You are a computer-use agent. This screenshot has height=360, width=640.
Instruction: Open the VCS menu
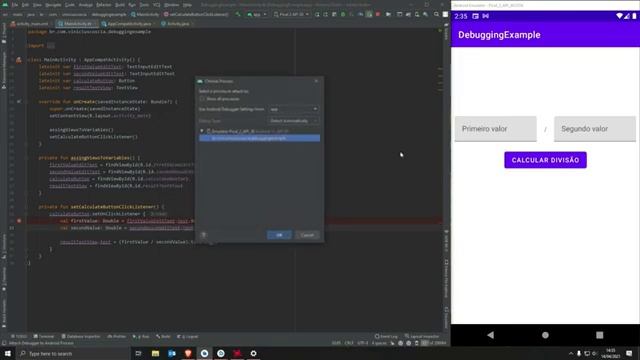157,5
